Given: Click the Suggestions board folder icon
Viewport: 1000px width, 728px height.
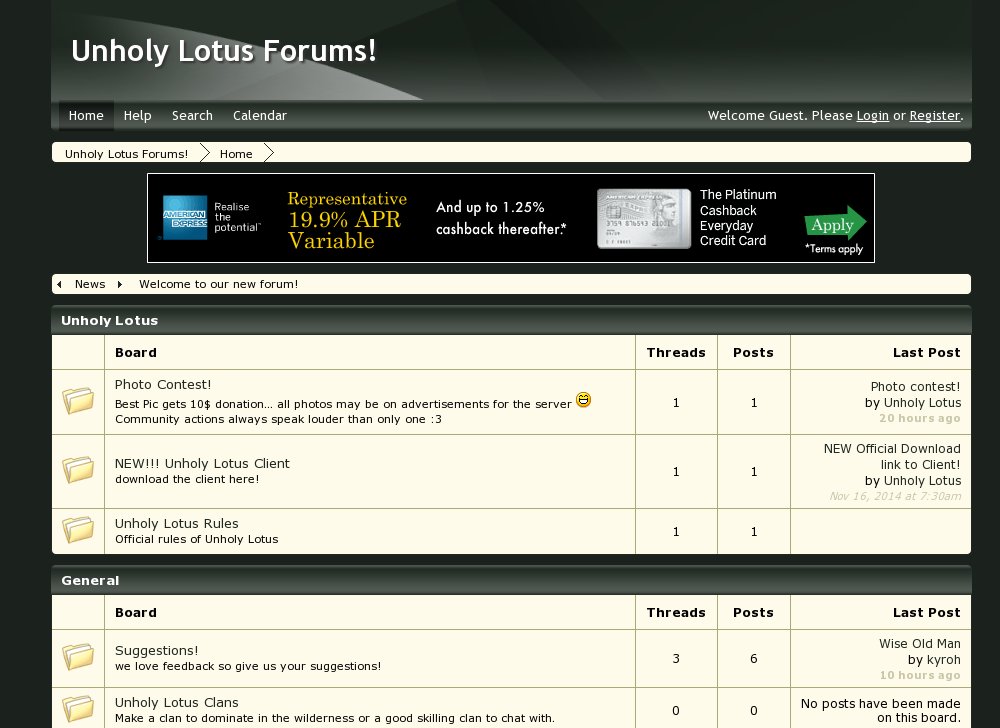Looking at the screenshot, I should click(x=78, y=657).
